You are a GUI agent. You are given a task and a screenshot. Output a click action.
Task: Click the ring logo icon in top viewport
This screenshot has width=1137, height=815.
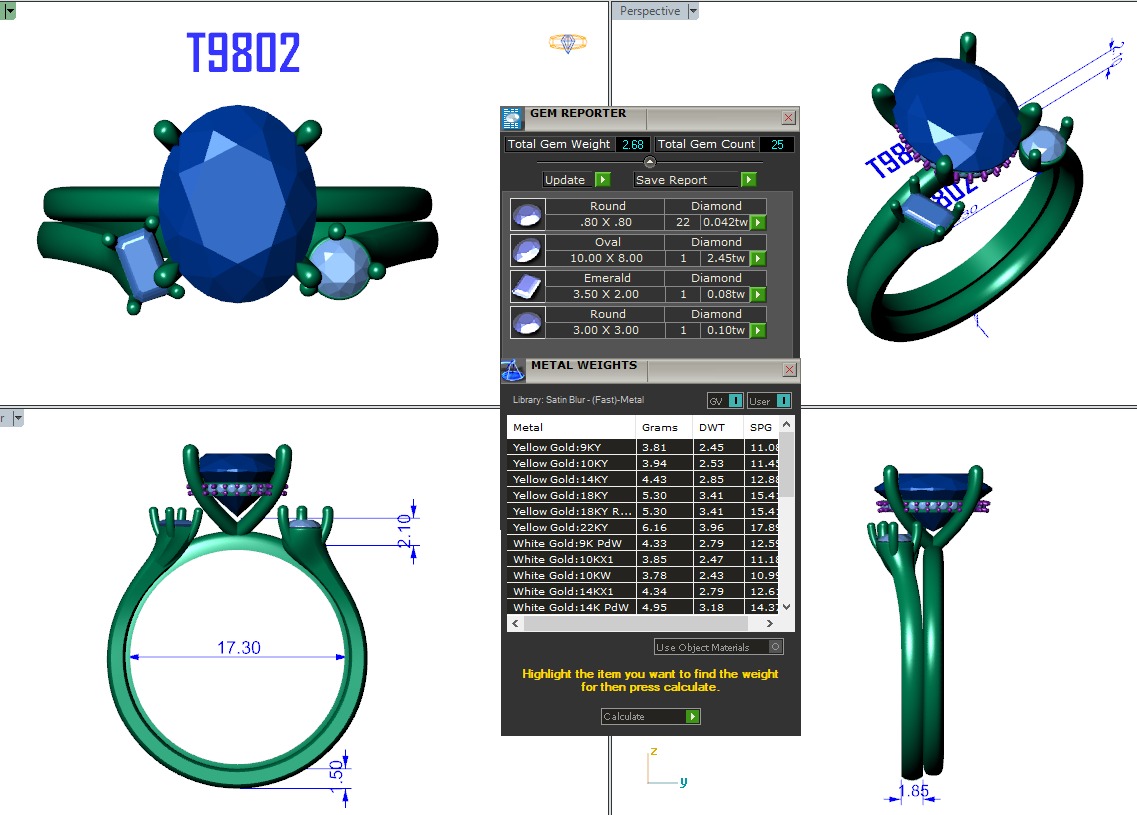567,43
